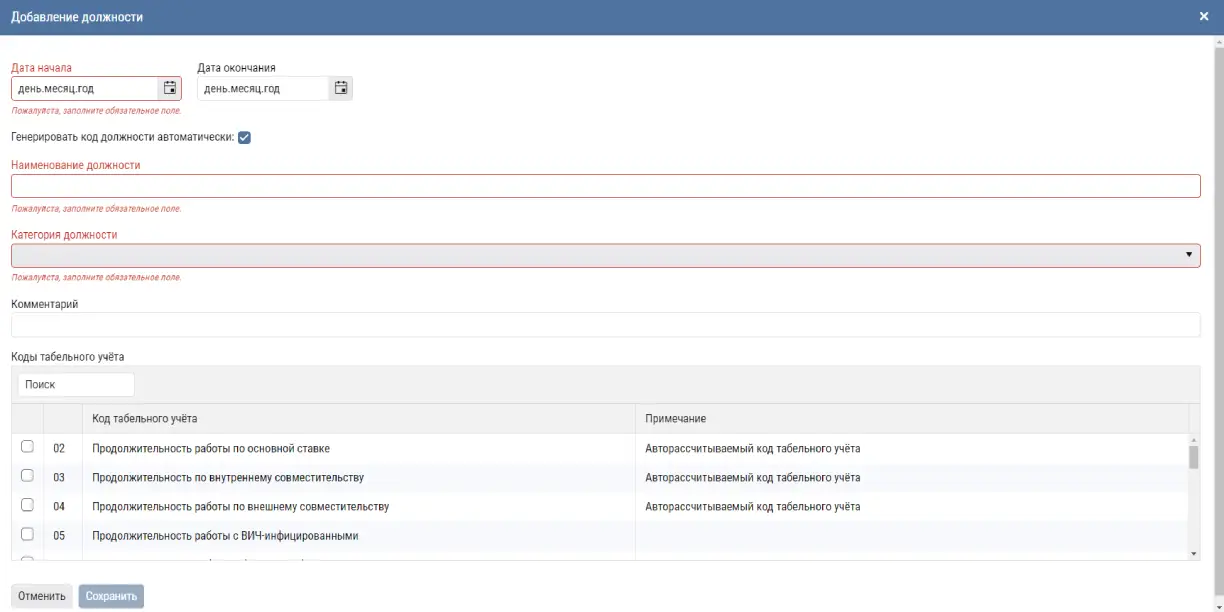
Task: Uncheck automatic position code generation
Action: click(244, 137)
